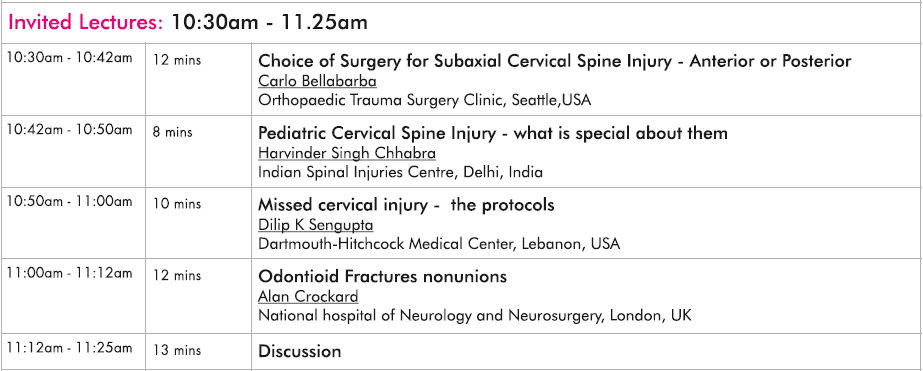This screenshot has width=923, height=371.
Task: Click the Choice of Surgery for Subaxial lecture title
Action: [555, 61]
